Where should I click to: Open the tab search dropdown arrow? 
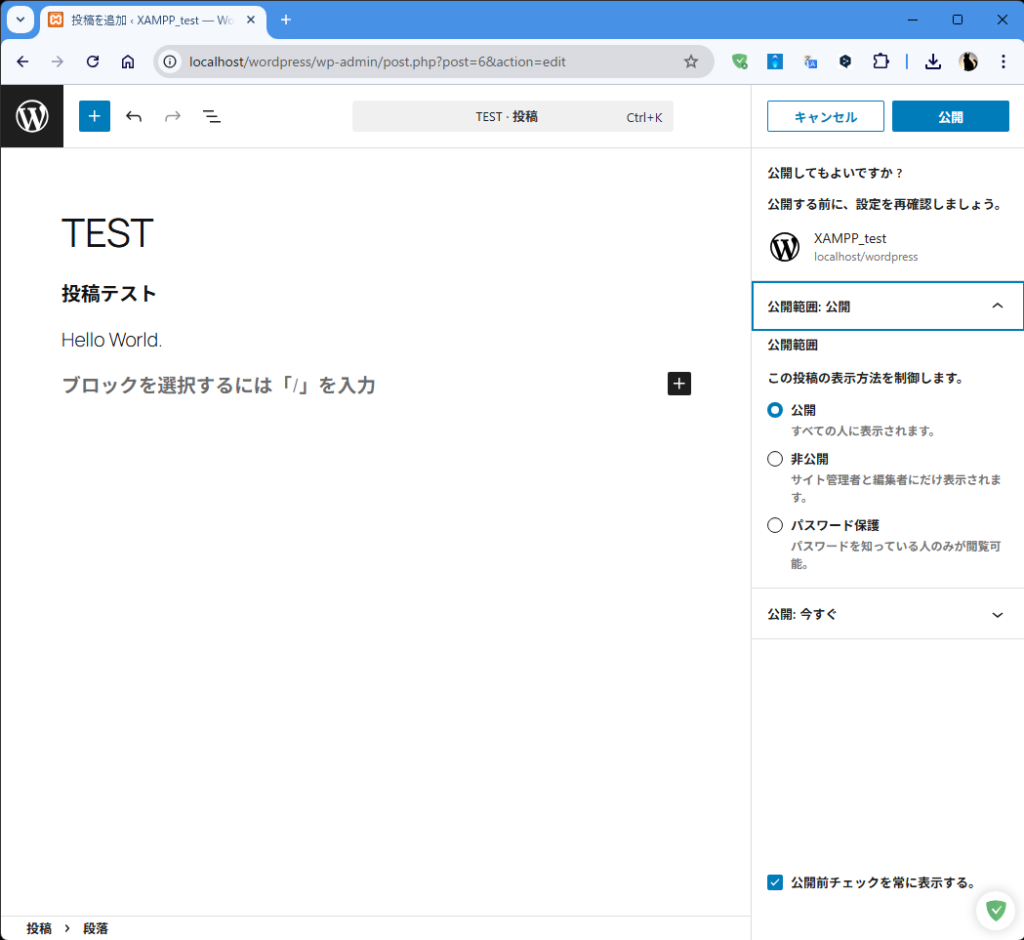20,20
